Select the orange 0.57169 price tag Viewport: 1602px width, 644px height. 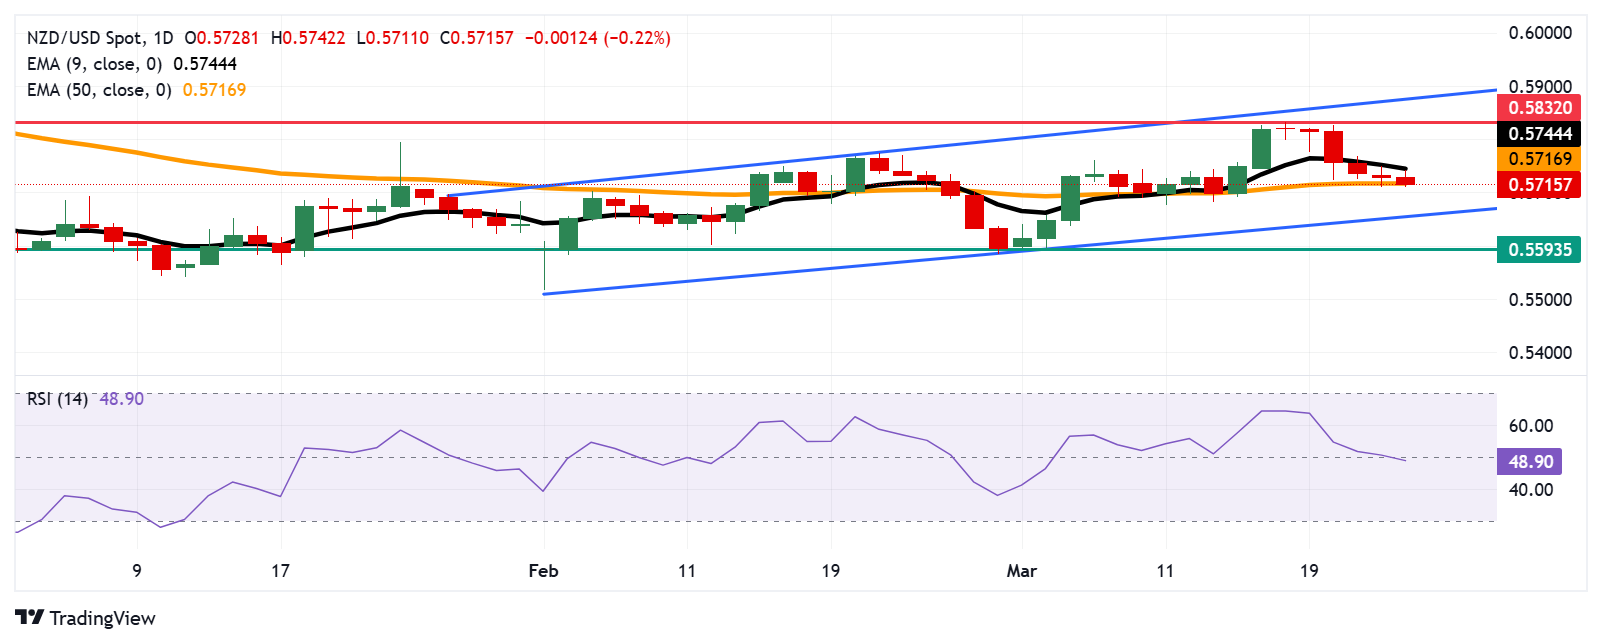pos(1539,159)
